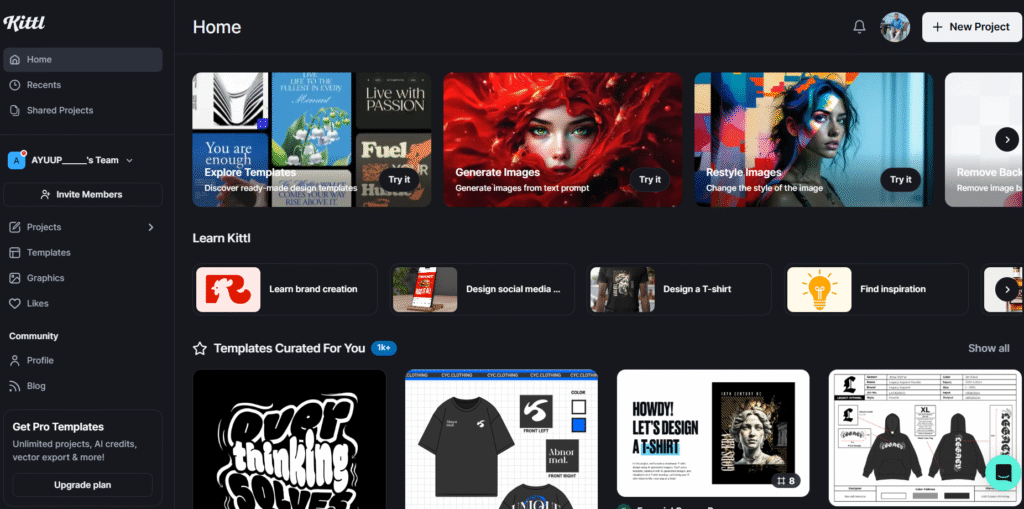Click the 1k+ badge
Image resolution: width=1024 pixels, height=509 pixels.
click(x=384, y=348)
